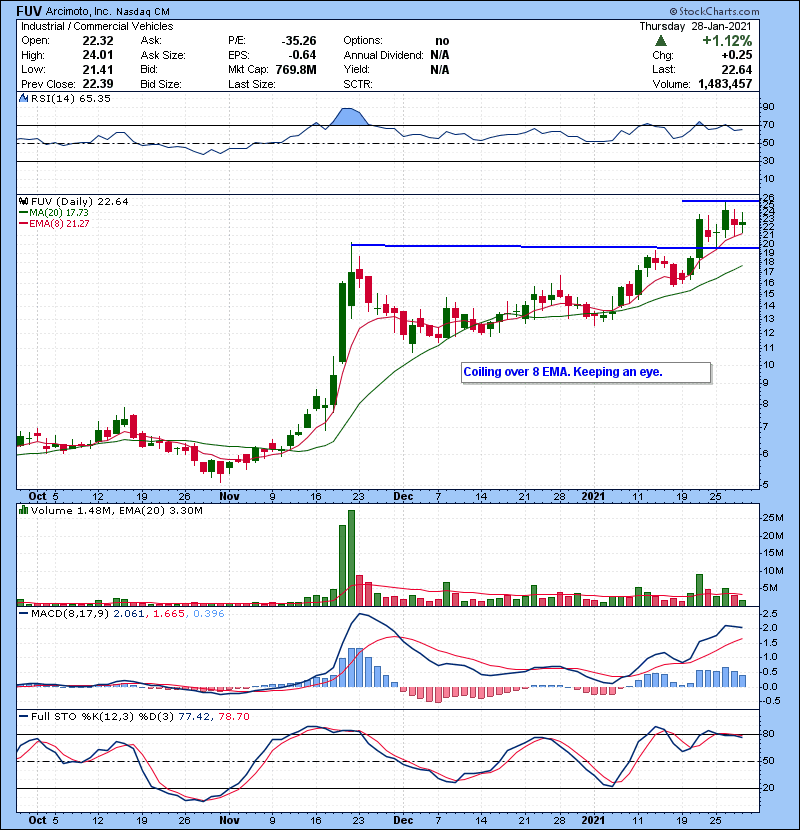
Task: Click the Last Size label
Action: point(251,84)
